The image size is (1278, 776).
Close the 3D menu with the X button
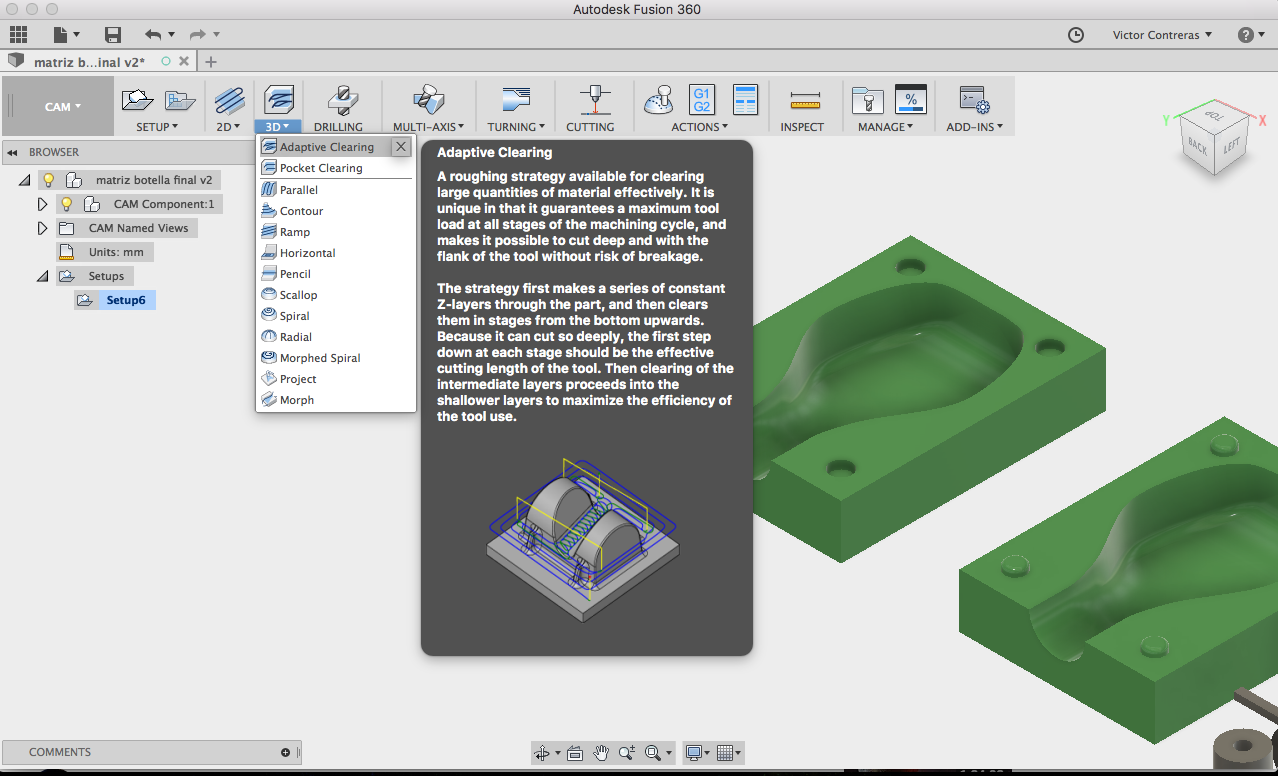tap(401, 147)
